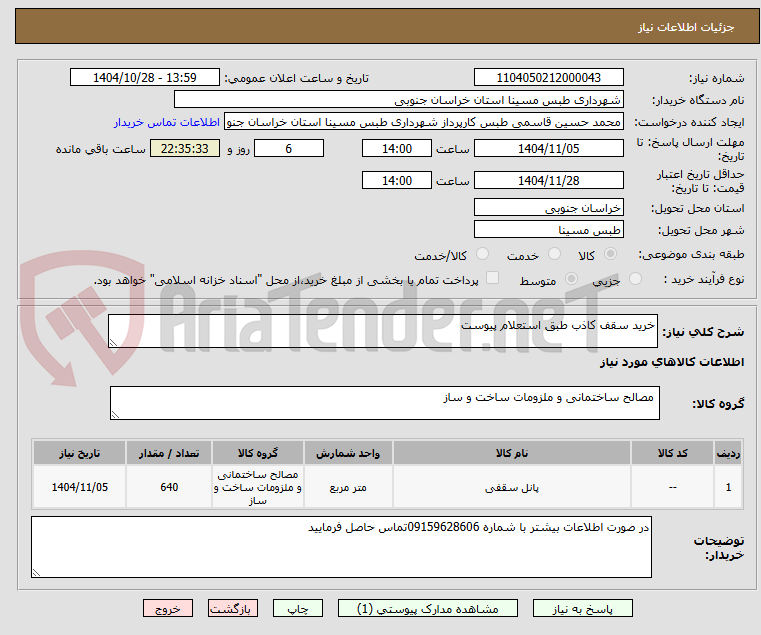Click تعداد / مقدار column header
Image resolution: width=761 pixels, height=635 pixels.
tap(169, 453)
